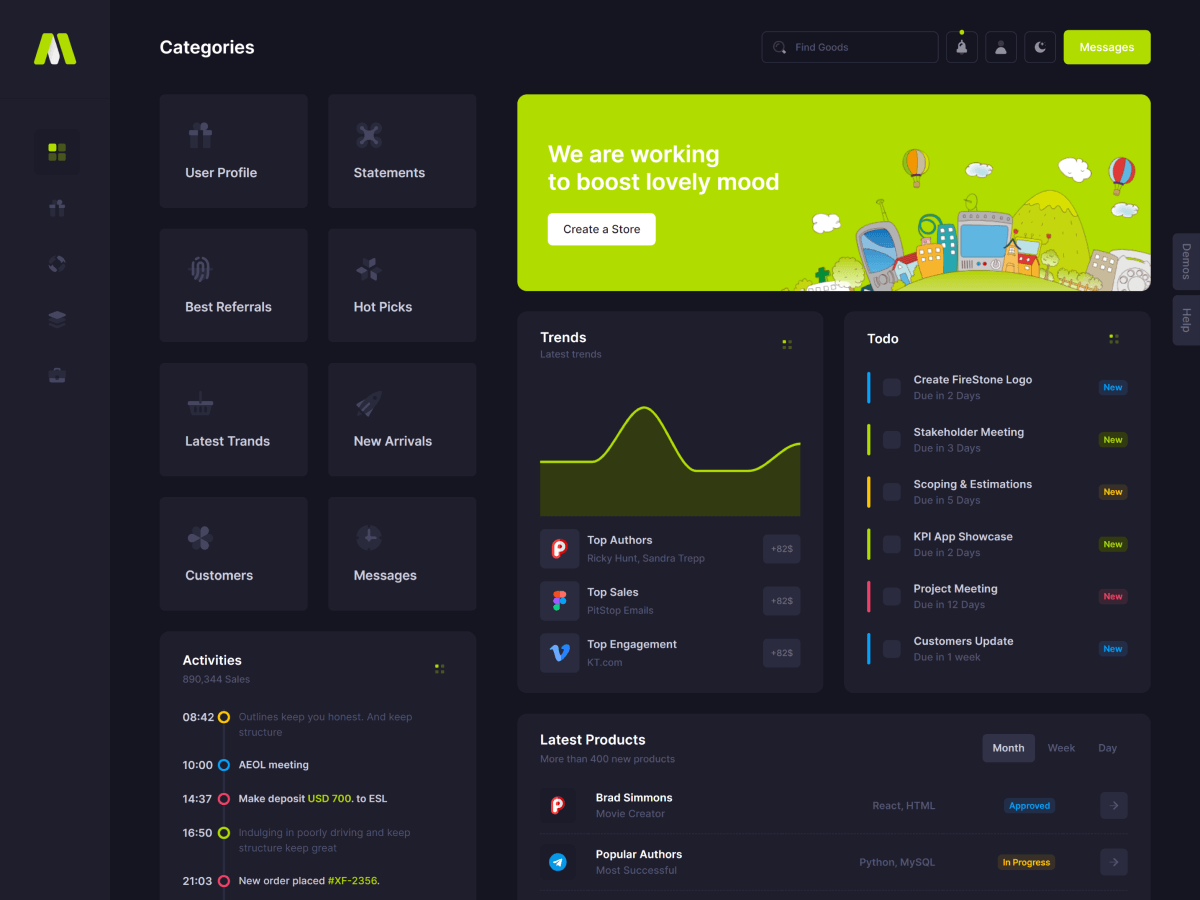Viewport: 1200px width, 900px height.
Task: Click the dashboard grid icon in sidebar
Action: click(57, 152)
